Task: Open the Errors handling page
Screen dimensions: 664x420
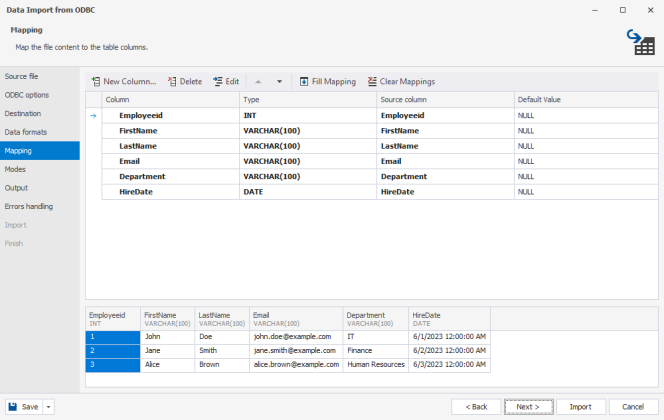Action: 29,206
